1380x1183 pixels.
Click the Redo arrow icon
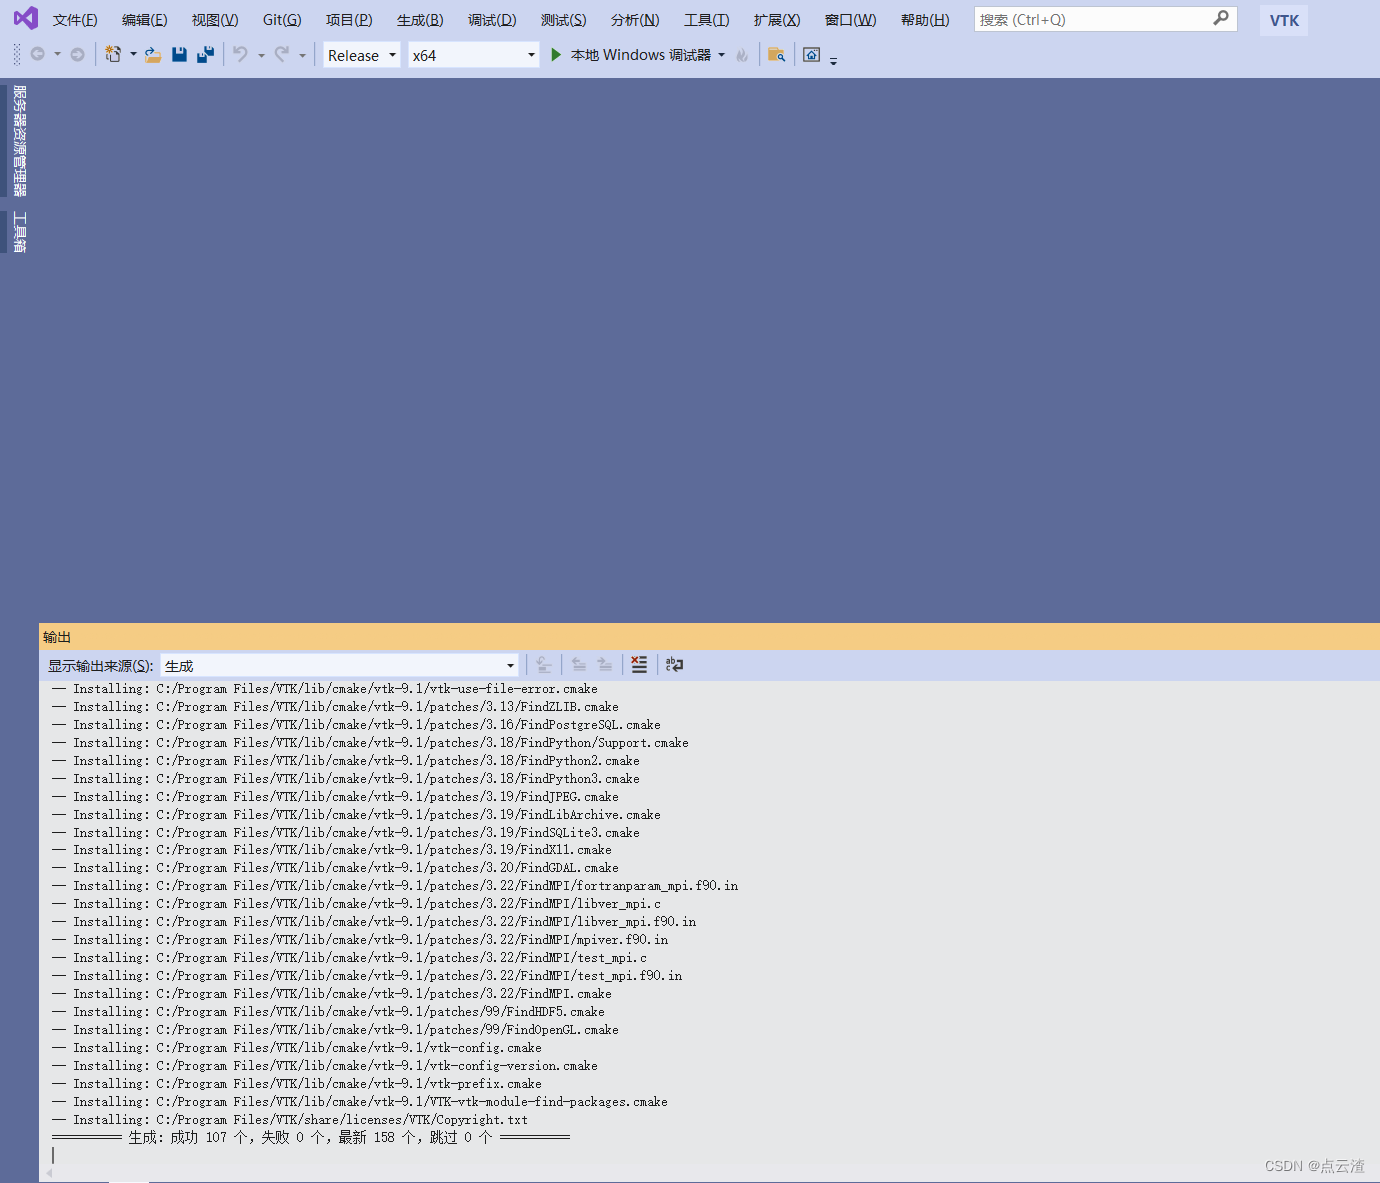(x=282, y=54)
